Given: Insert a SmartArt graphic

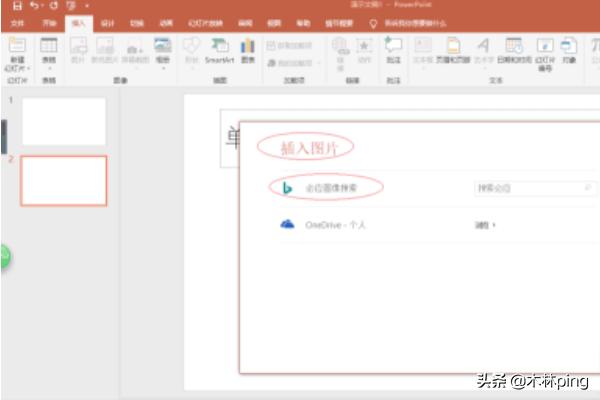Looking at the screenshot, I should click(220, 50).
